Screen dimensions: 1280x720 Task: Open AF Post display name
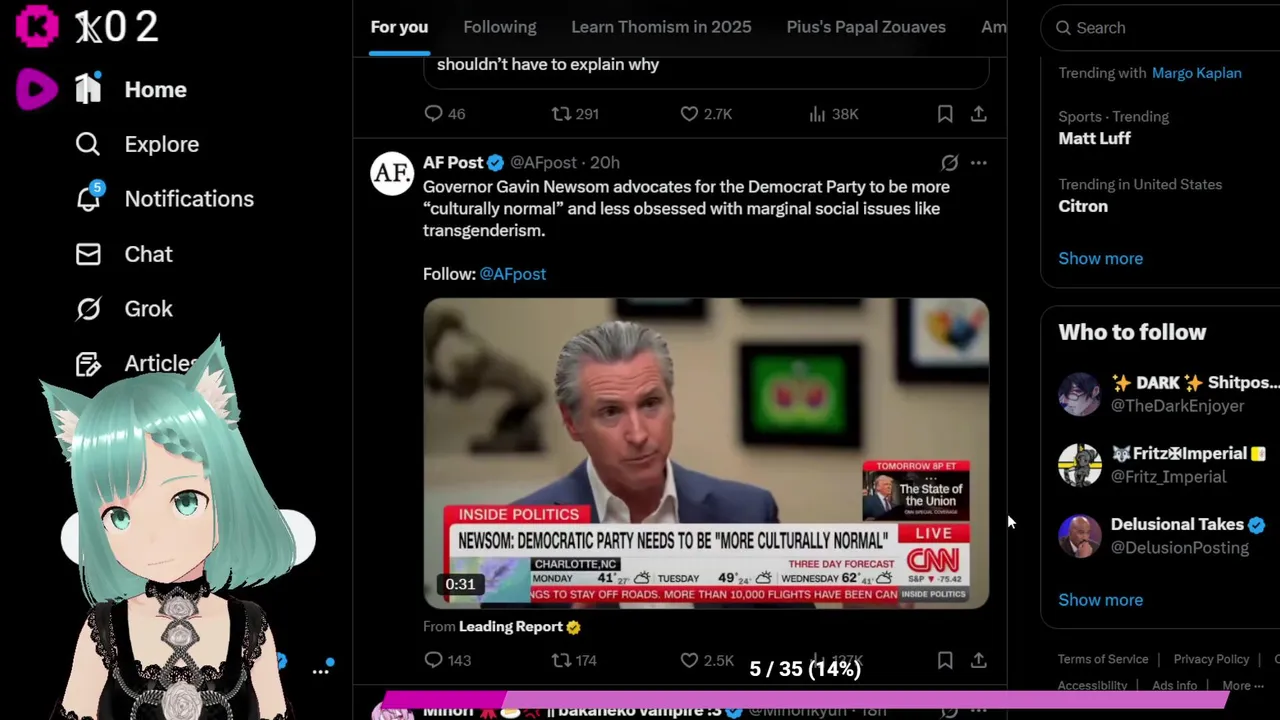point(453,162)
